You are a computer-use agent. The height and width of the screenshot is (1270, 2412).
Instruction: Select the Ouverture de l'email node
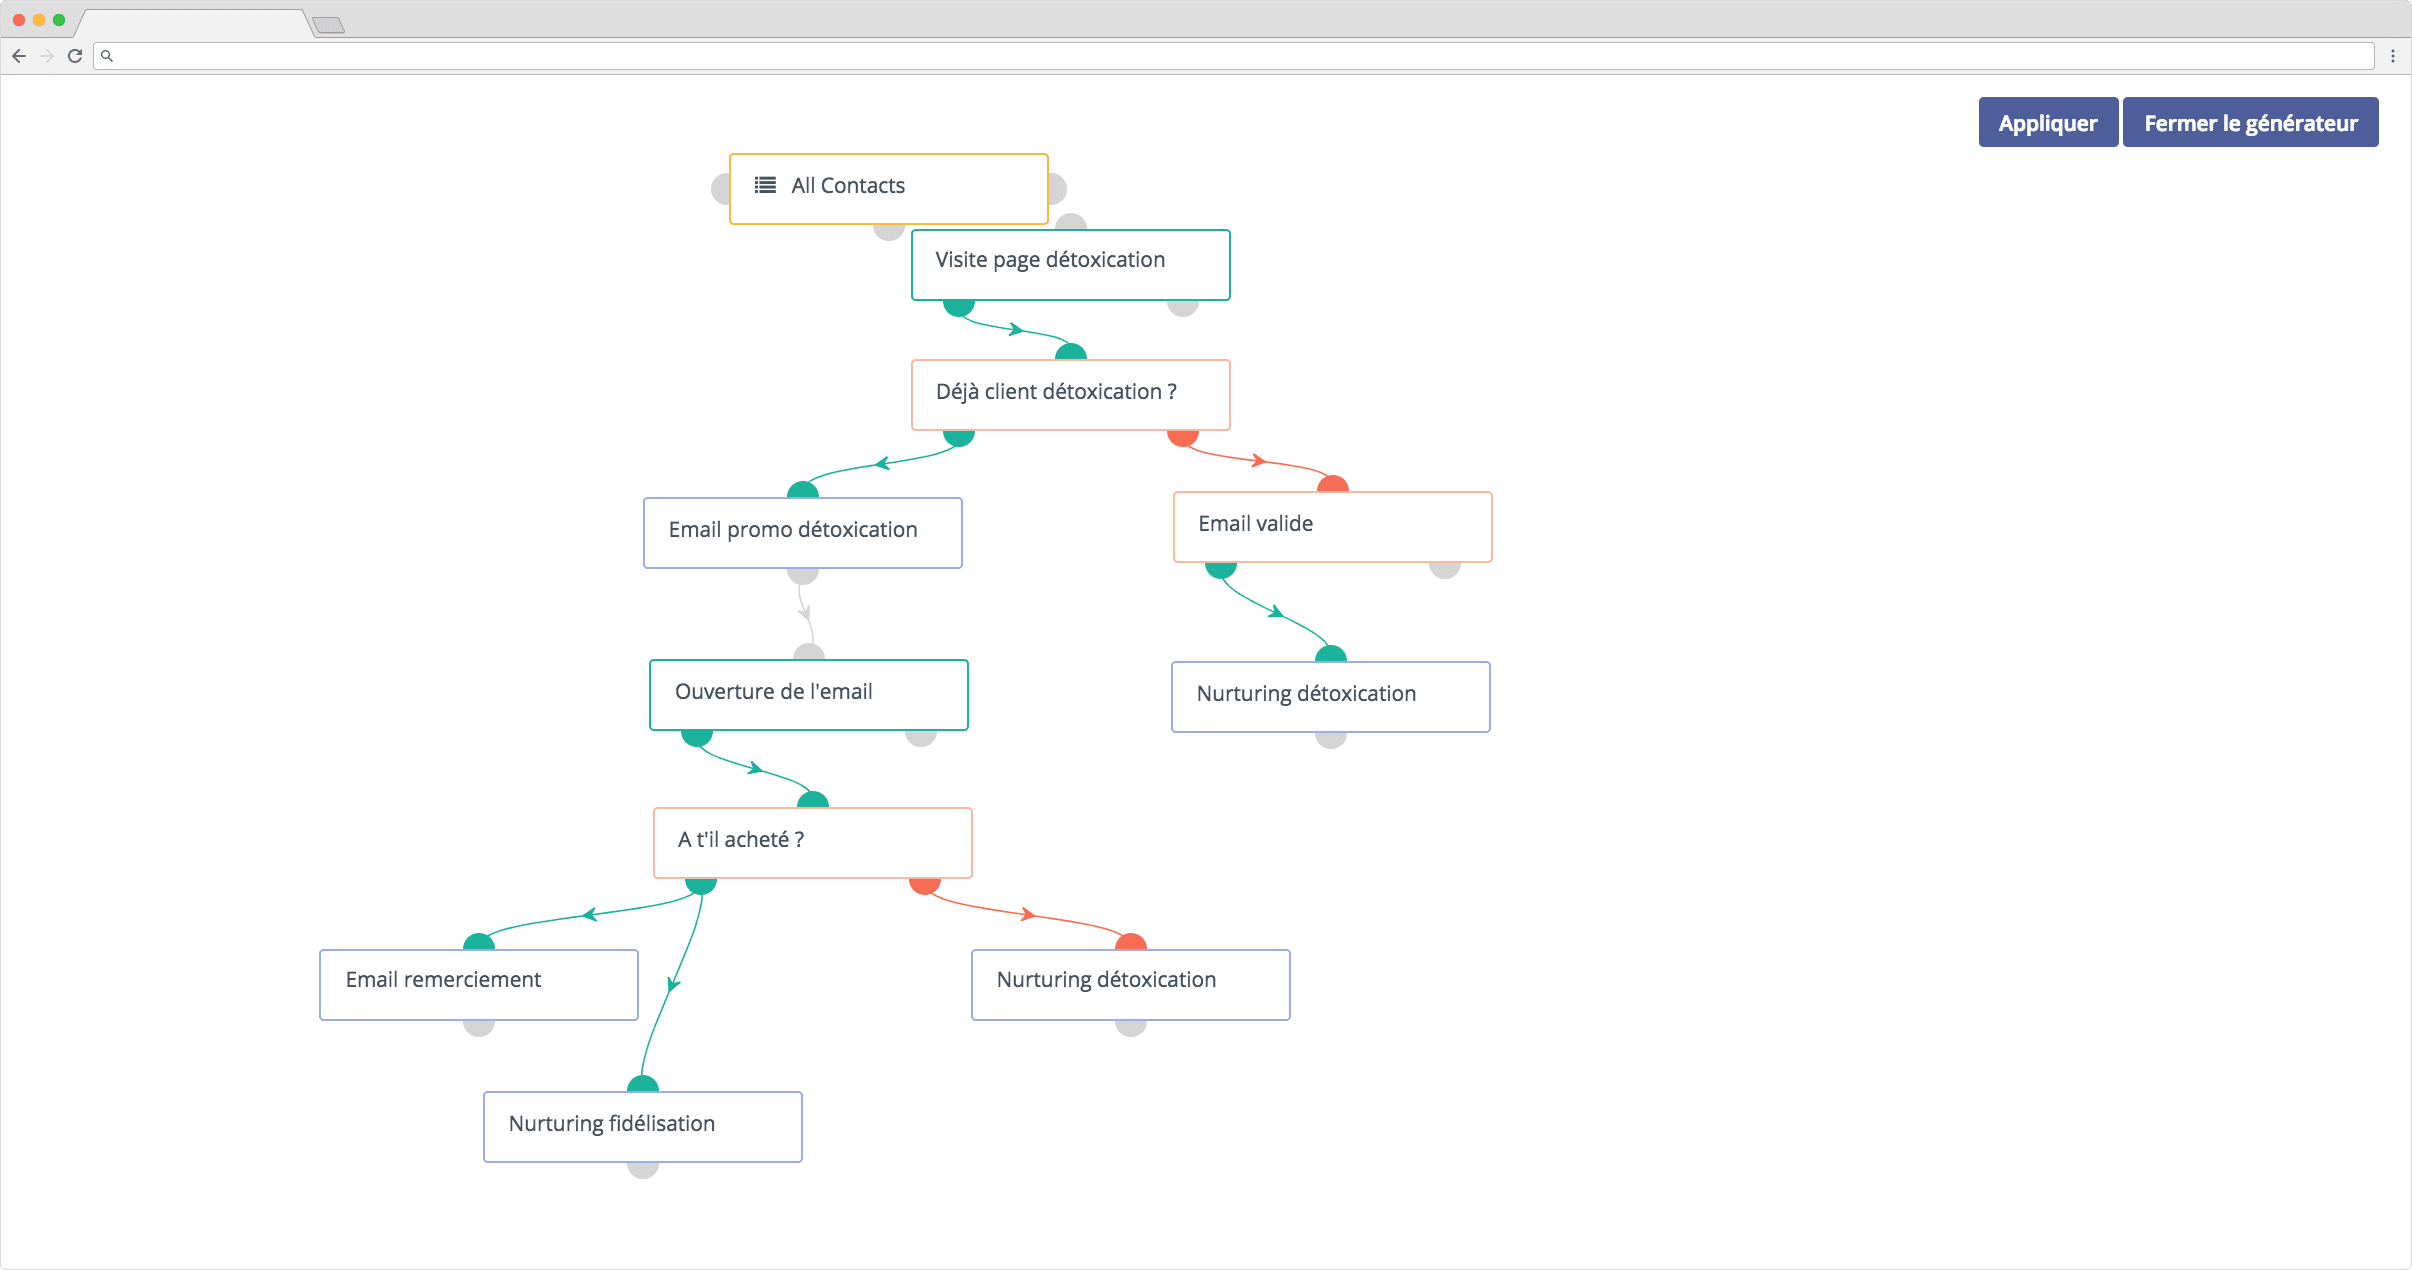click(808, 694)
